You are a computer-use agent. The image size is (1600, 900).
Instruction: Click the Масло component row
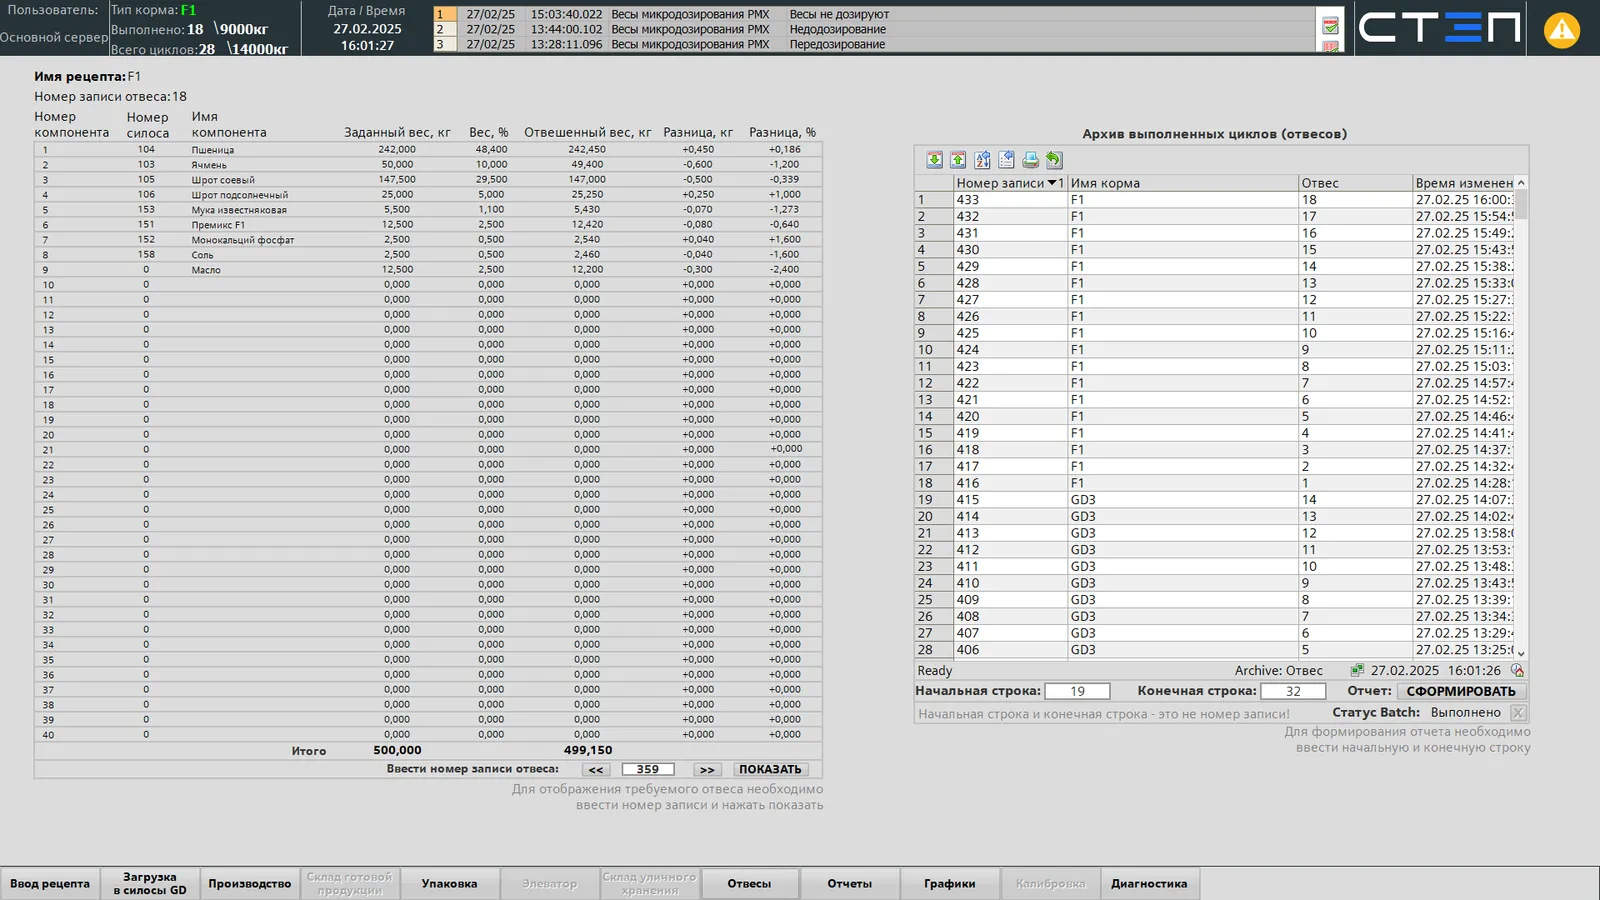tap(428, 270)
